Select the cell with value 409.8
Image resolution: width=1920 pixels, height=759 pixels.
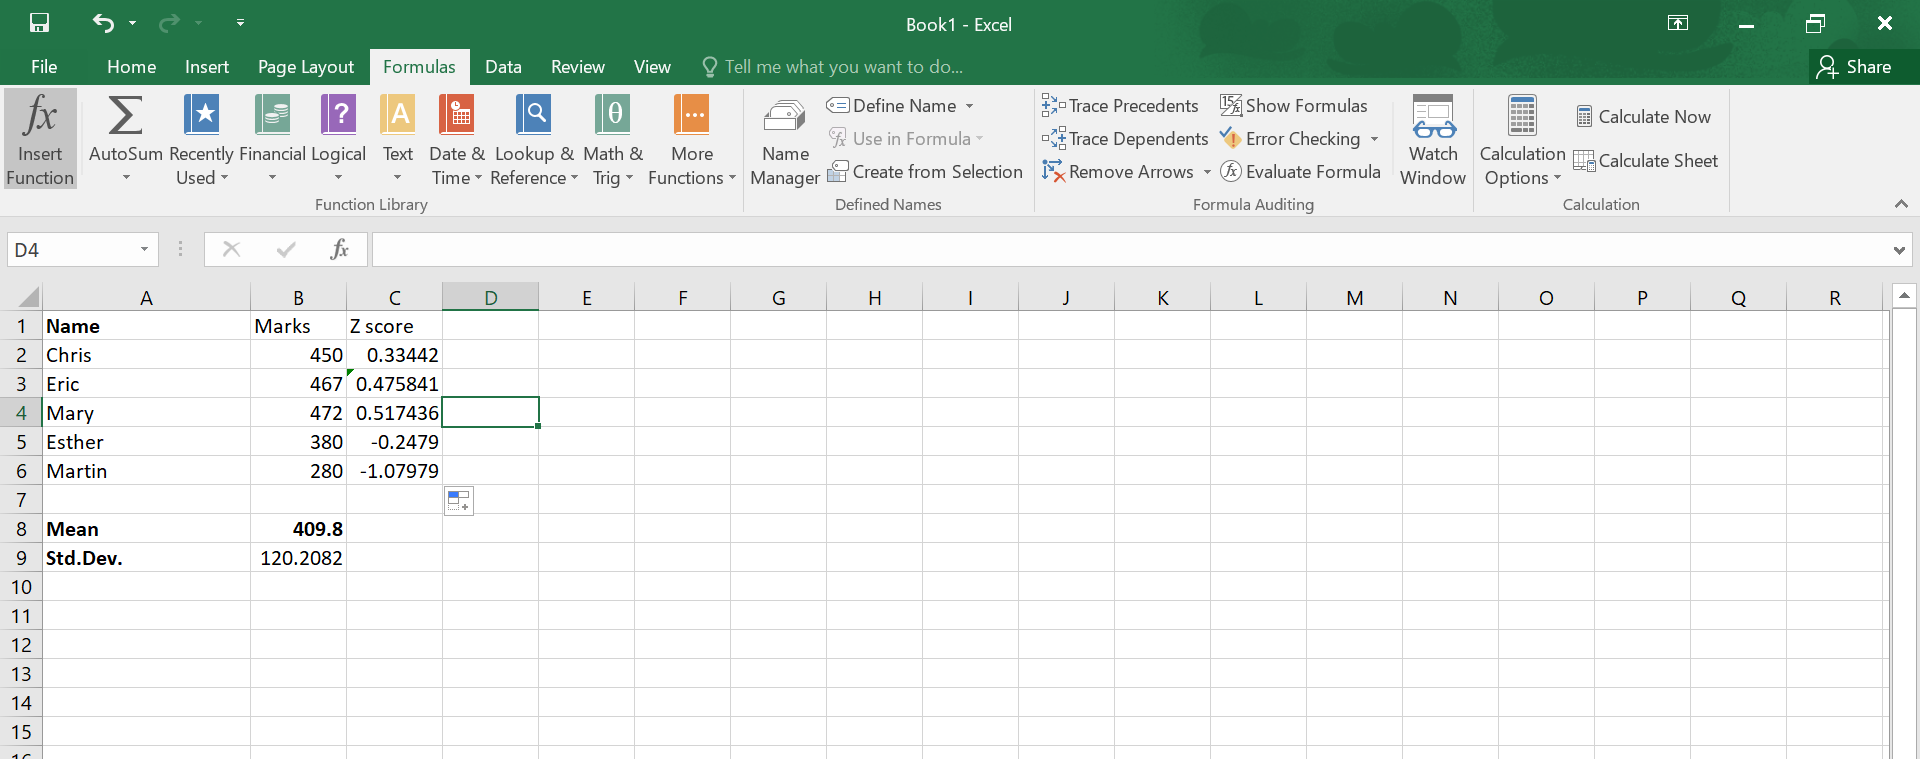tap(298, 529)
